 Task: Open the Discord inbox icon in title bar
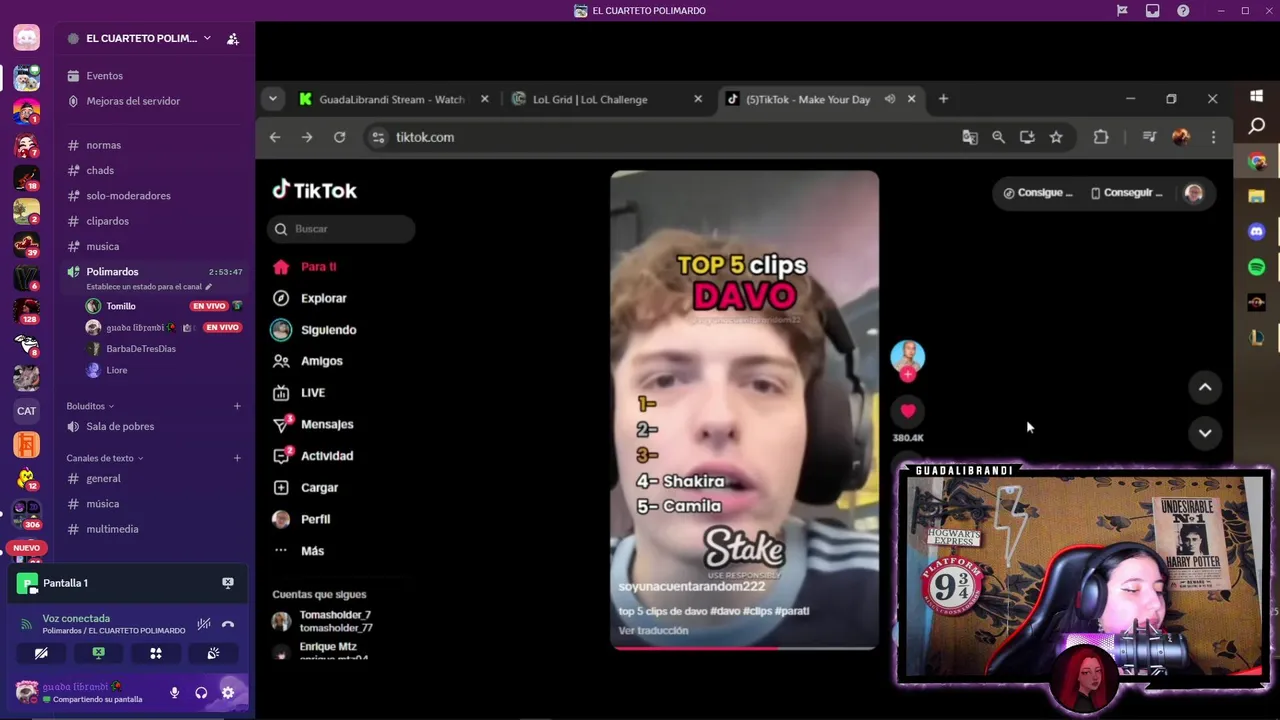point(1153,11)
